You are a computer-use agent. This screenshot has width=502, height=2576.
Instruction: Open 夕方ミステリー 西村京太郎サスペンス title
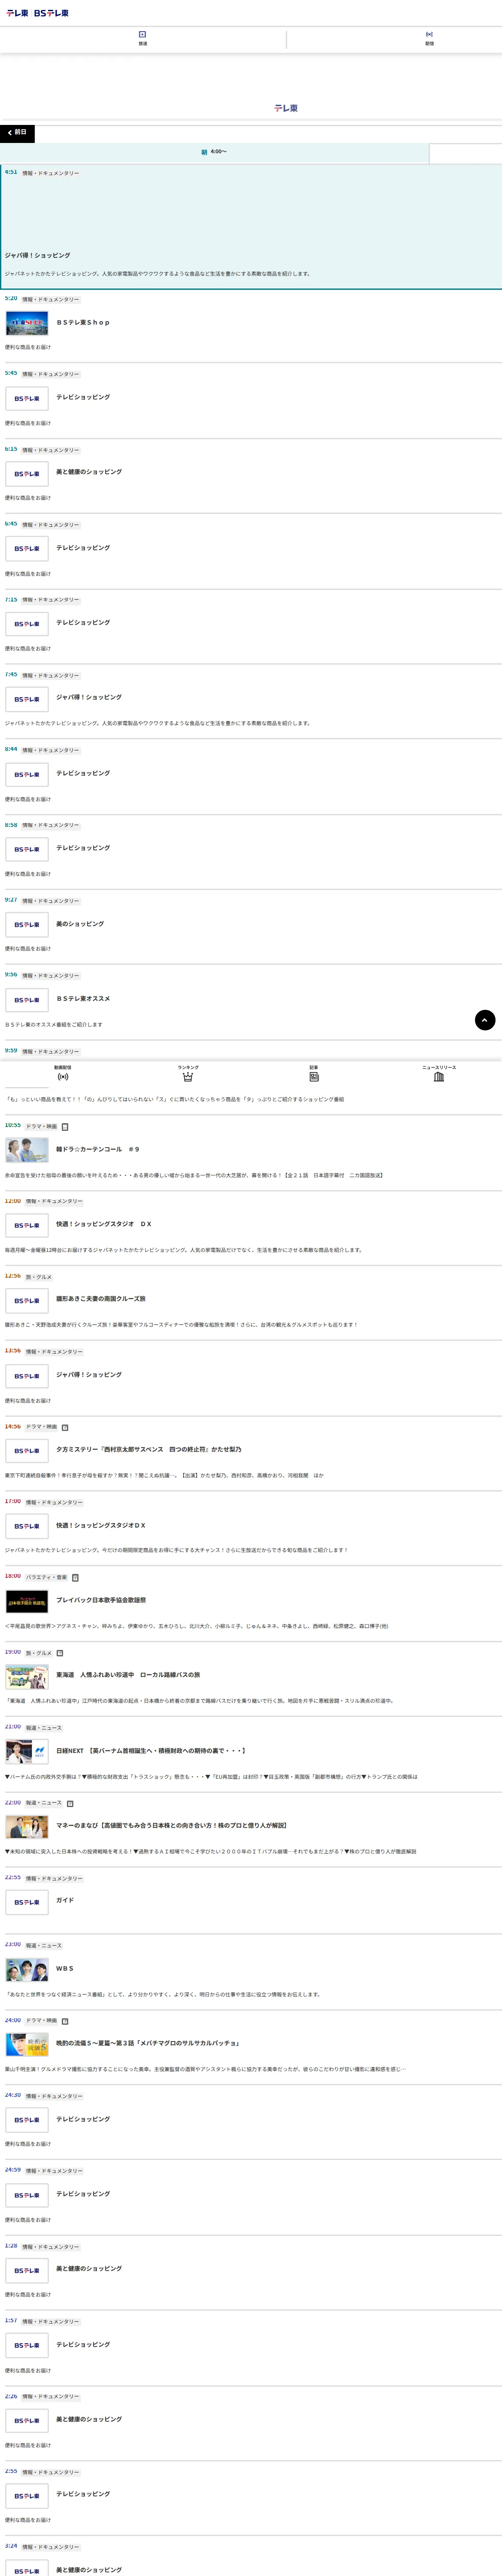click(x=149, y=1449)
